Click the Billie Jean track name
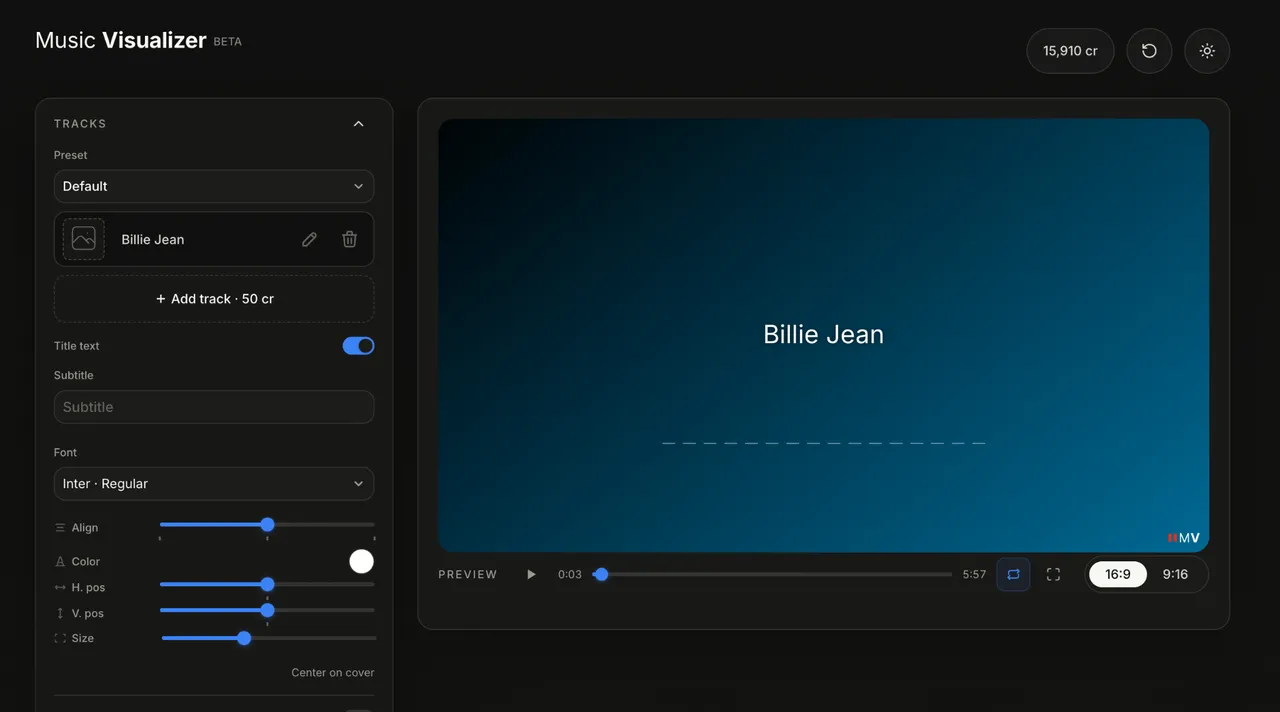This screenshot has width=1280, height=712. (x=153, y=239)
